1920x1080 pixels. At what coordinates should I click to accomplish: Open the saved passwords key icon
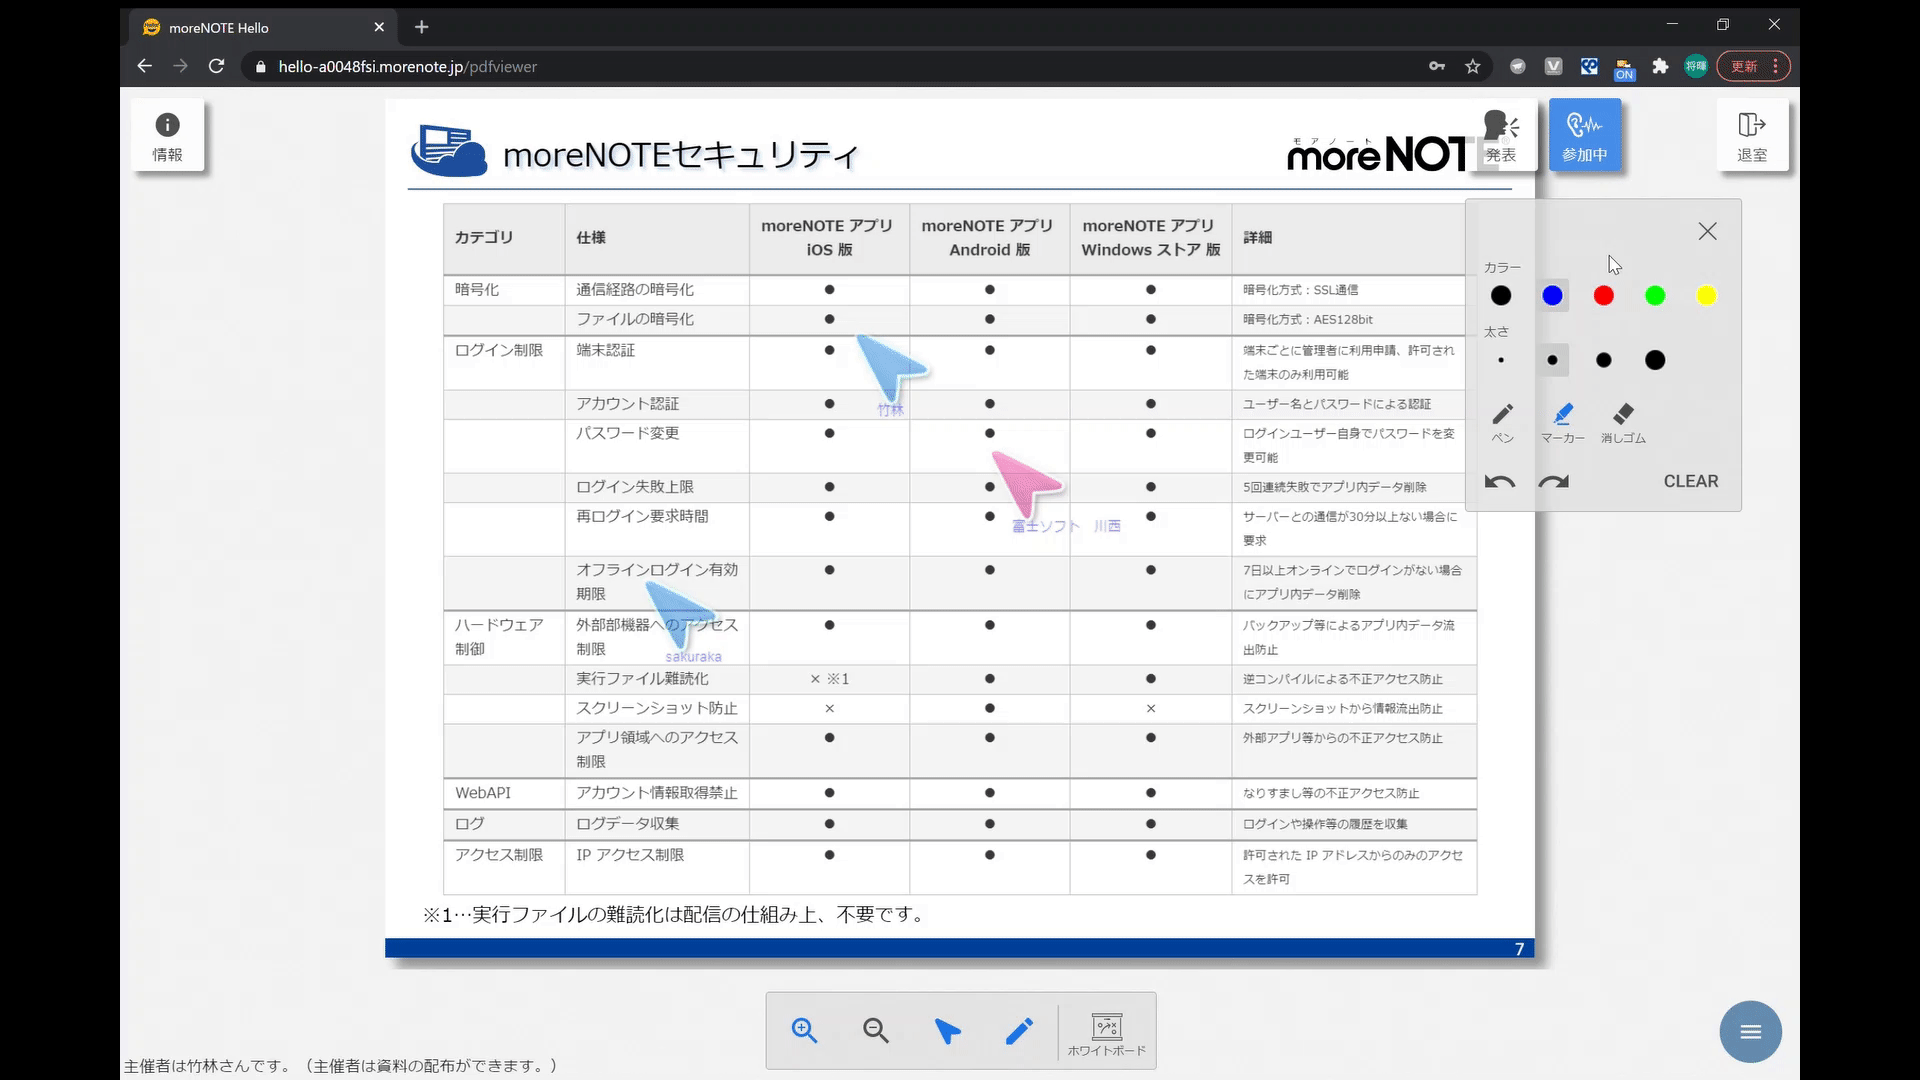[x=1437, y=67]
